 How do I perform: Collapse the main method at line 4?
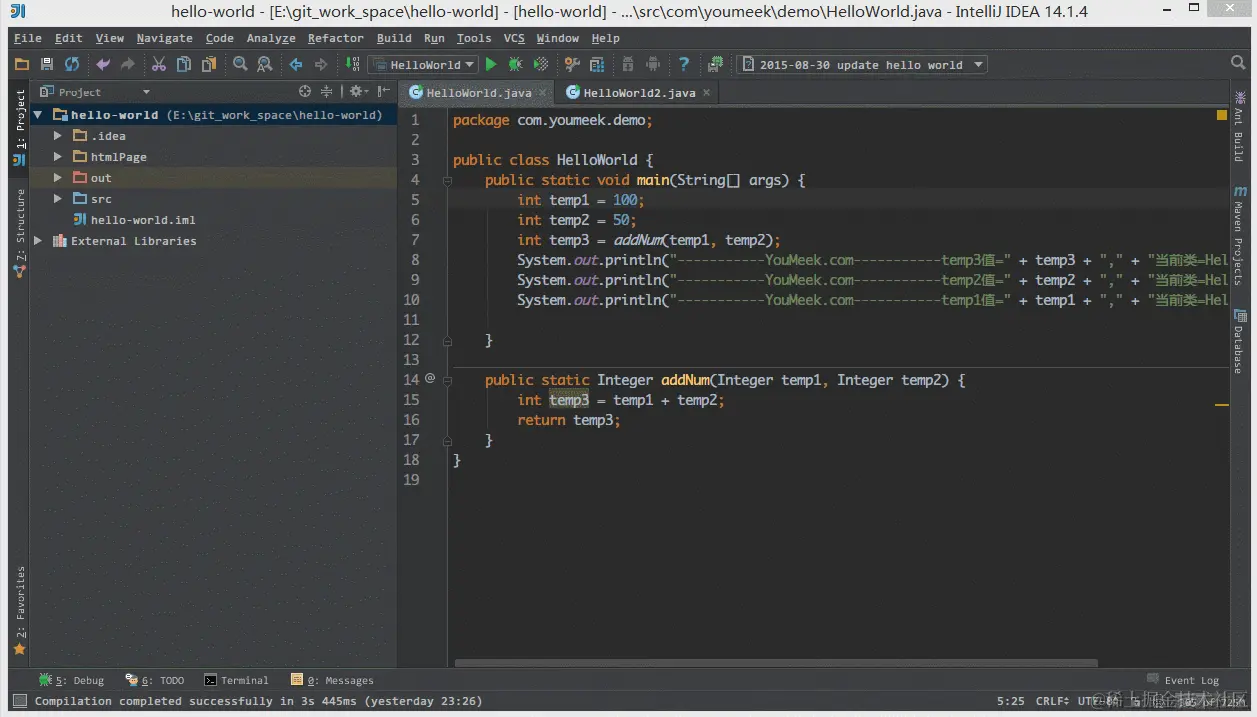(x=447, y=180)
